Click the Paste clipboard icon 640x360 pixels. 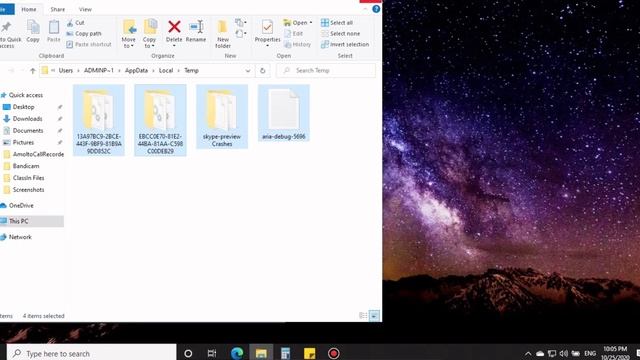[x=54, y=28]
